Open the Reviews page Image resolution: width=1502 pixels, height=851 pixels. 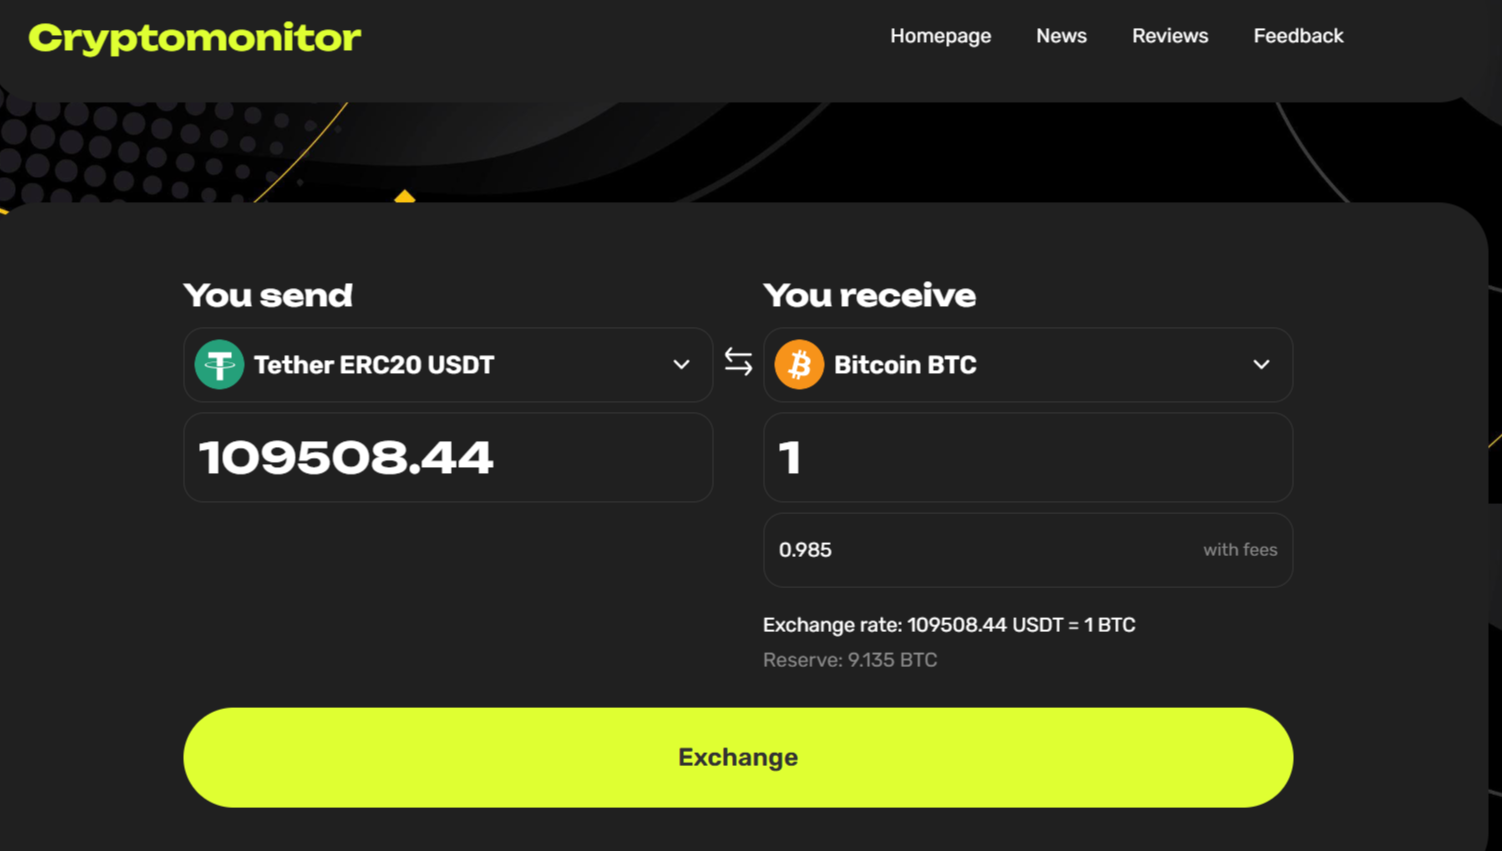pyautogui.click(x=1170, y=36)
